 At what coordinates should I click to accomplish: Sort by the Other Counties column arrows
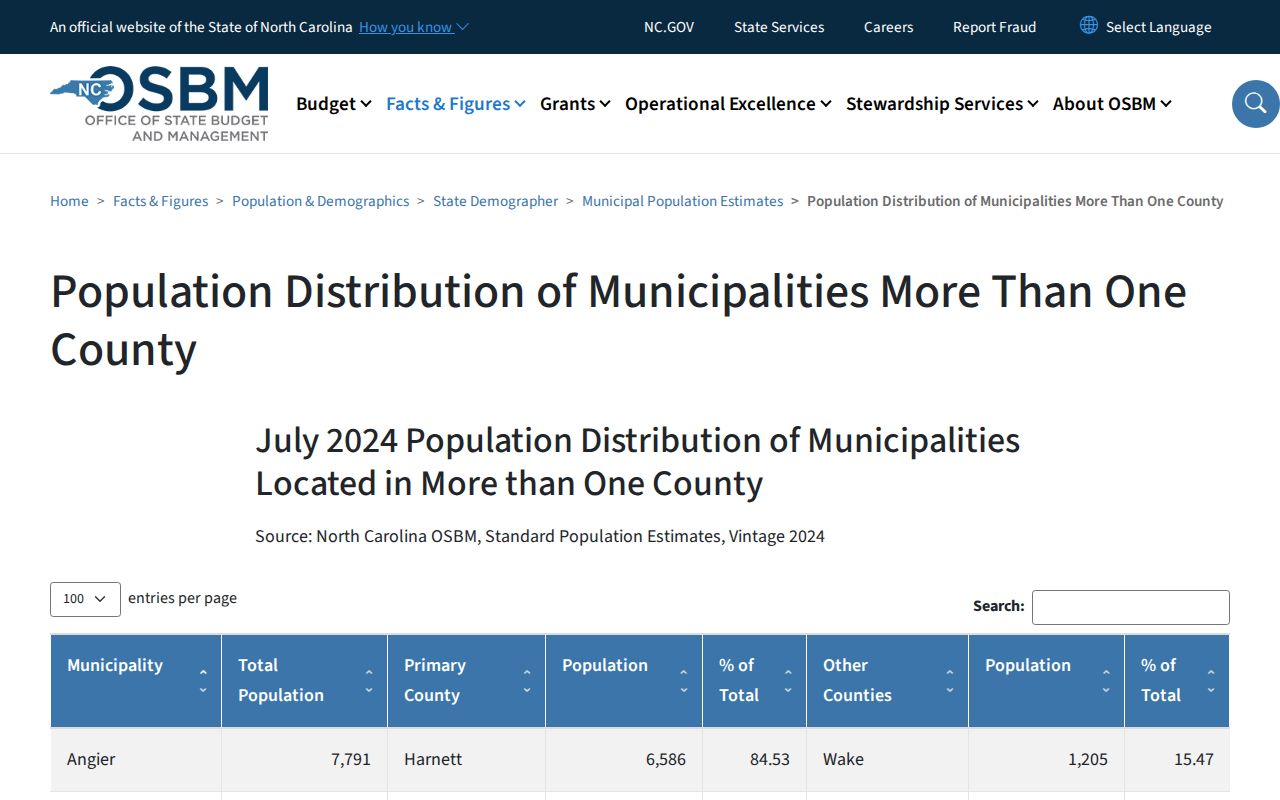pyautogui.click(x=950, y=681)
